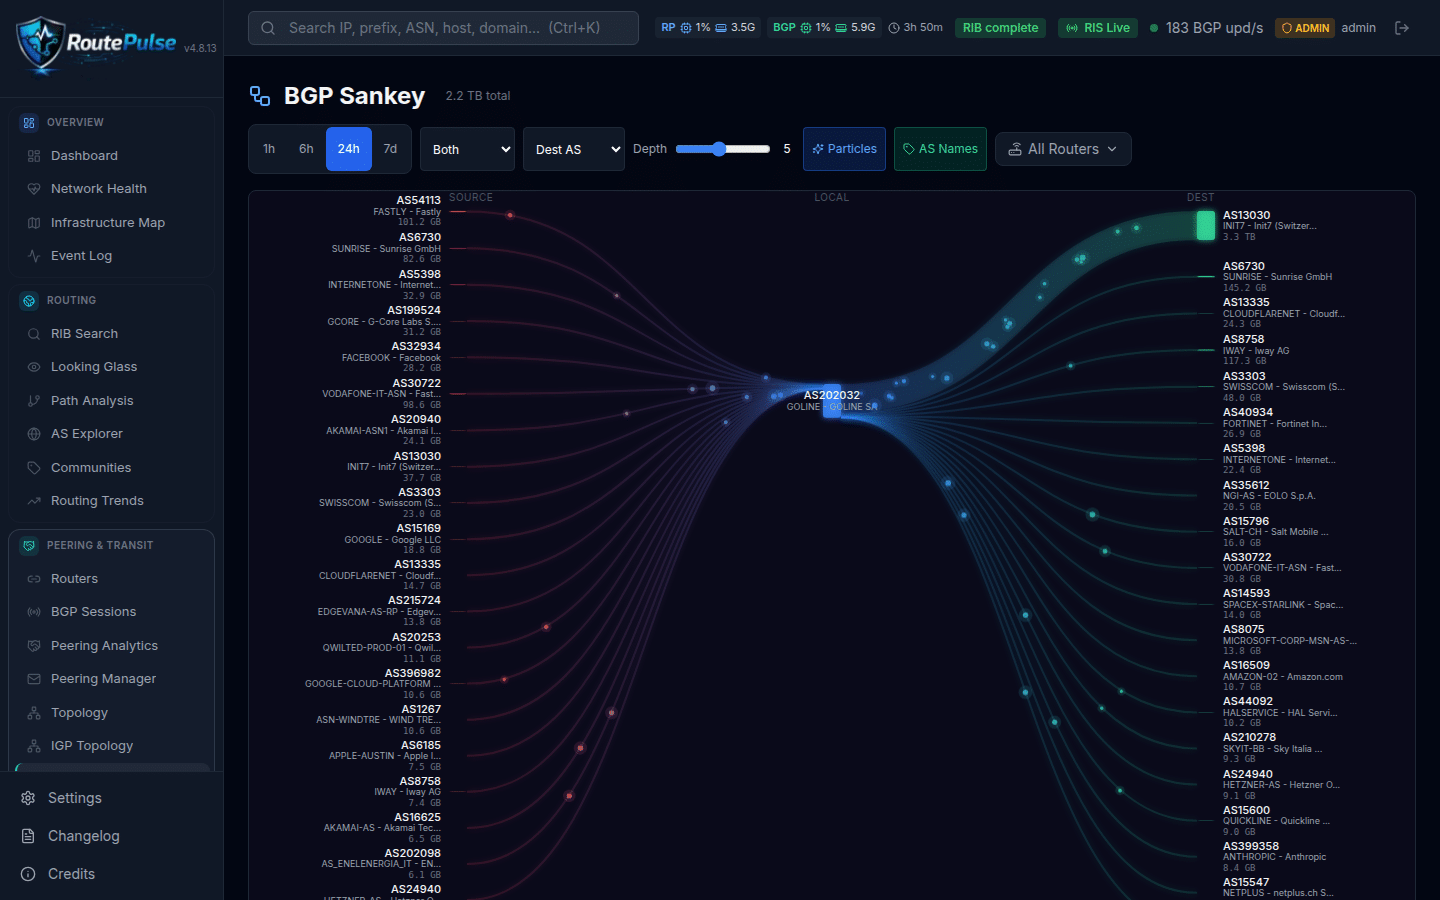The image size is (1440, 900).
Task: Open the IGP Topology view
Action: coord(92,745)
